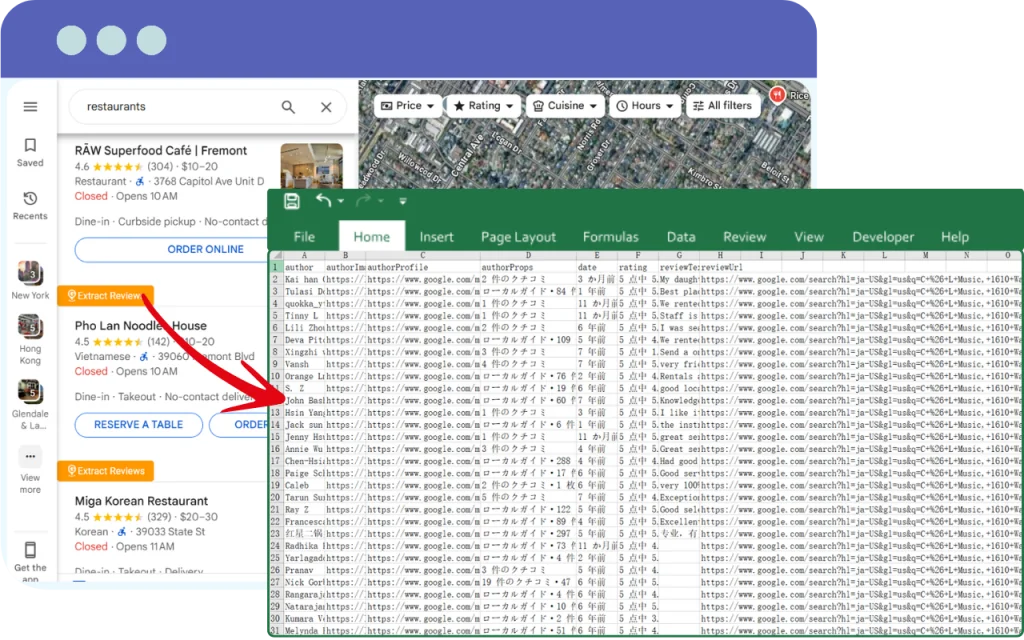Open the Data ribbon tab
The width and height of the screenshot is (1024, 640).
681,237
